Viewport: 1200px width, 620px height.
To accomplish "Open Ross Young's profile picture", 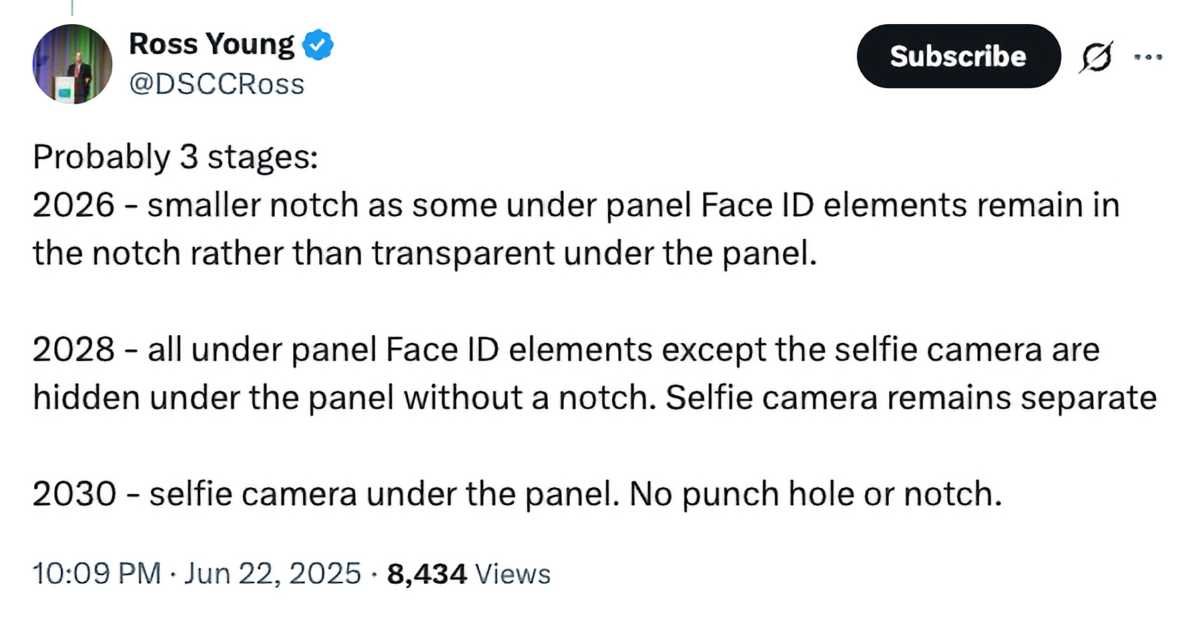I will point(72,64).
